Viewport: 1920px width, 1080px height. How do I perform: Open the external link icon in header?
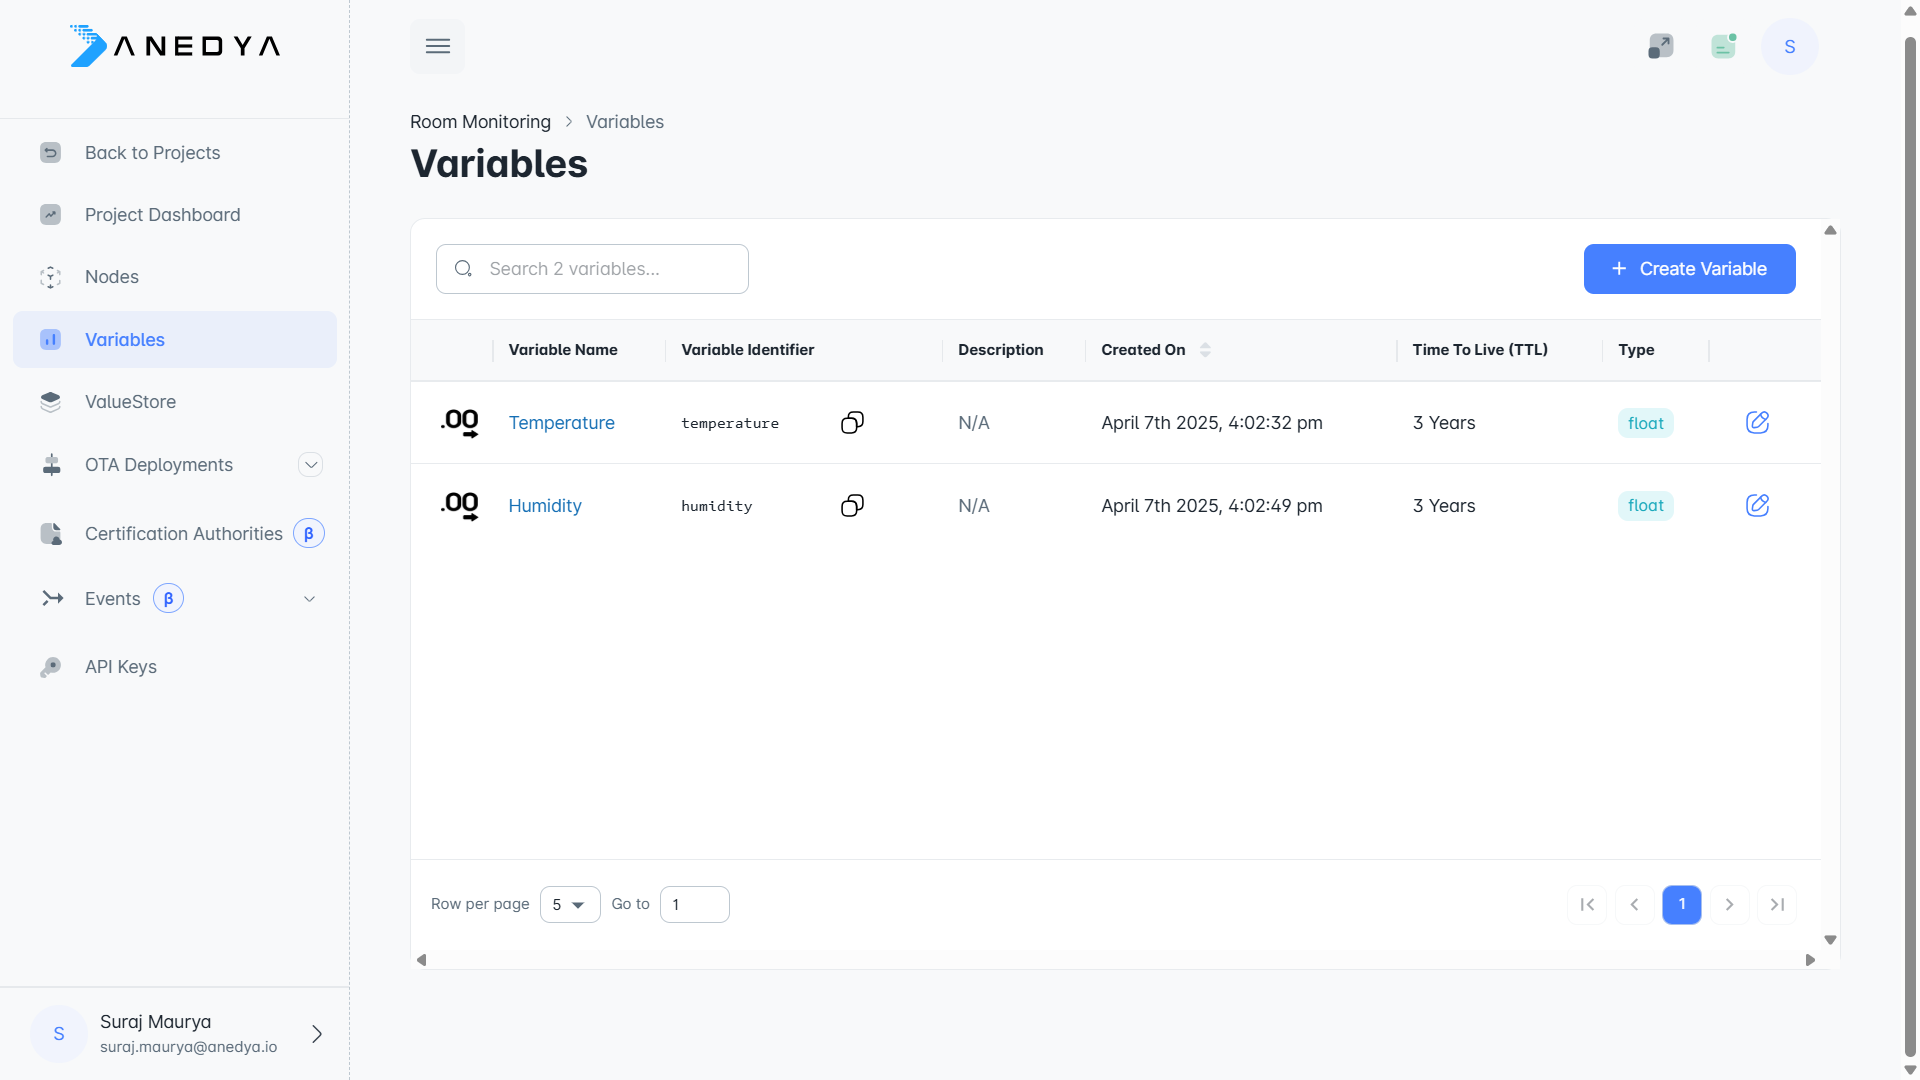pyautogui.click(x=1660, y=46)
